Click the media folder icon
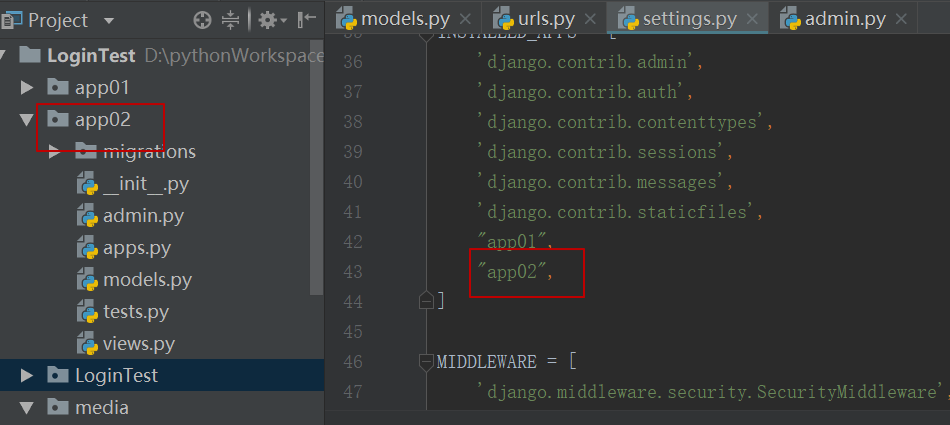 pos(58,408)
